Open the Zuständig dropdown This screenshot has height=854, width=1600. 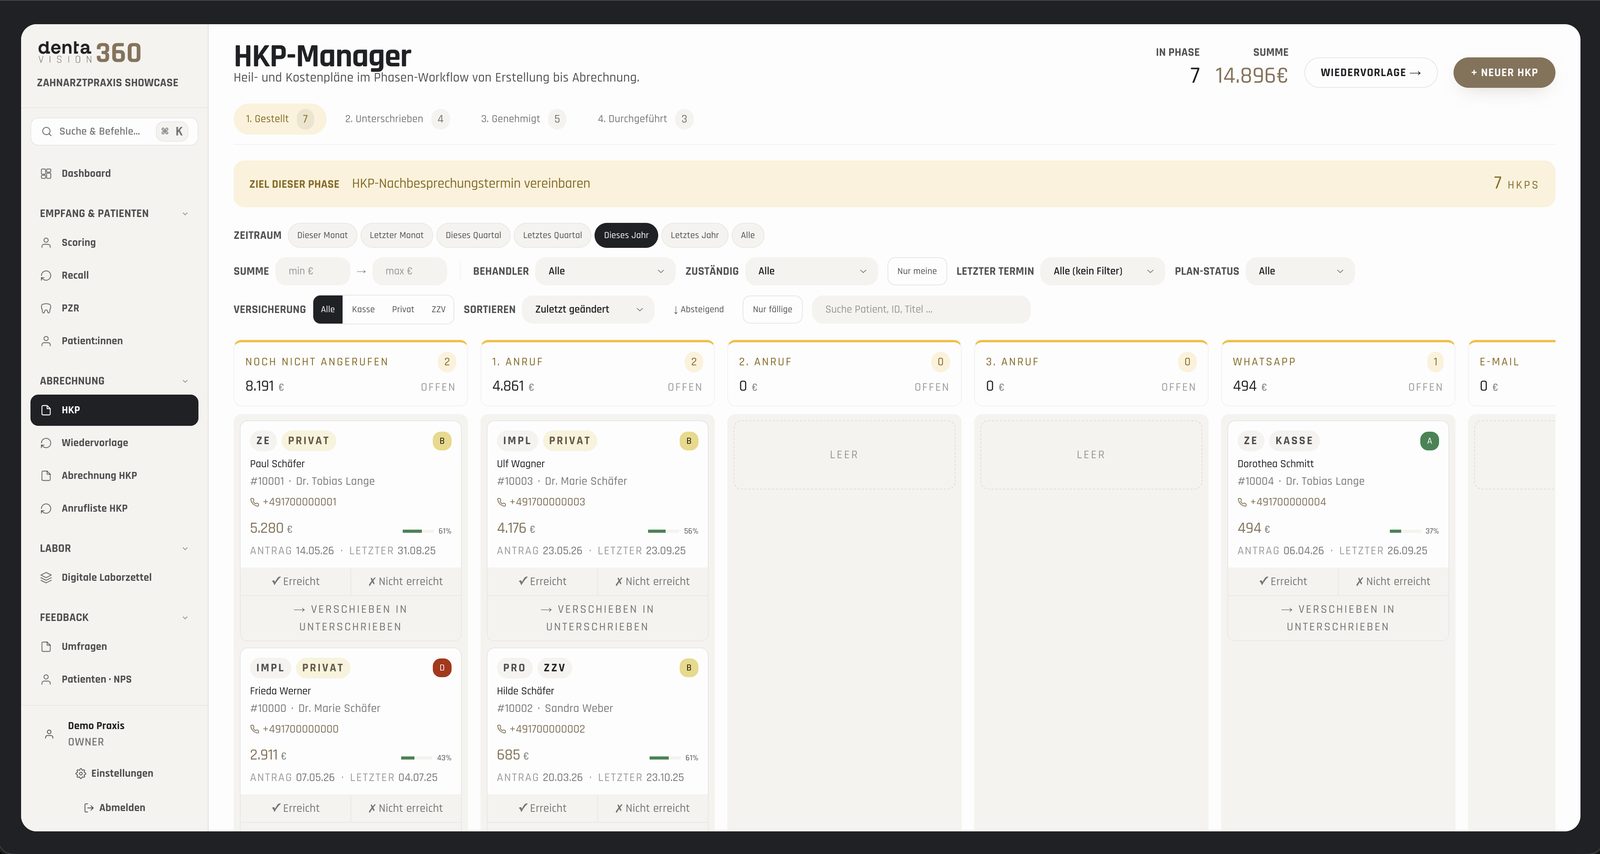812,271
